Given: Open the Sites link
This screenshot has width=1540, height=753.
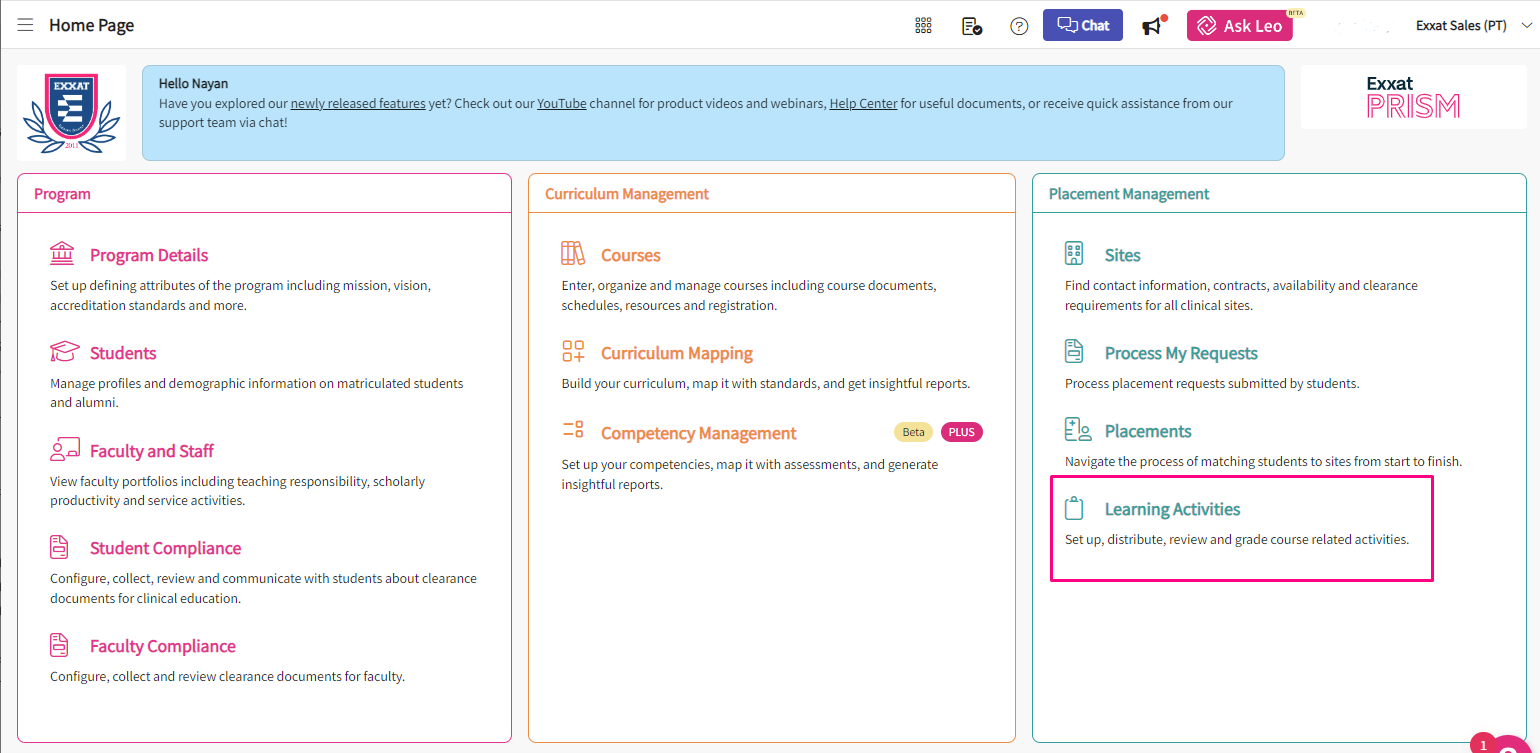Looking at the screenshot, I should click(x=1123, y=255).
